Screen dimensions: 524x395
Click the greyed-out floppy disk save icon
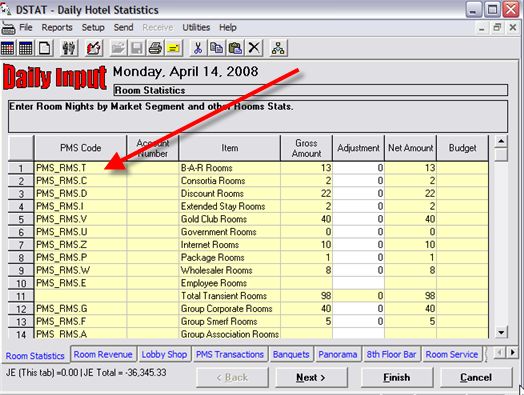tap(136, 48)
